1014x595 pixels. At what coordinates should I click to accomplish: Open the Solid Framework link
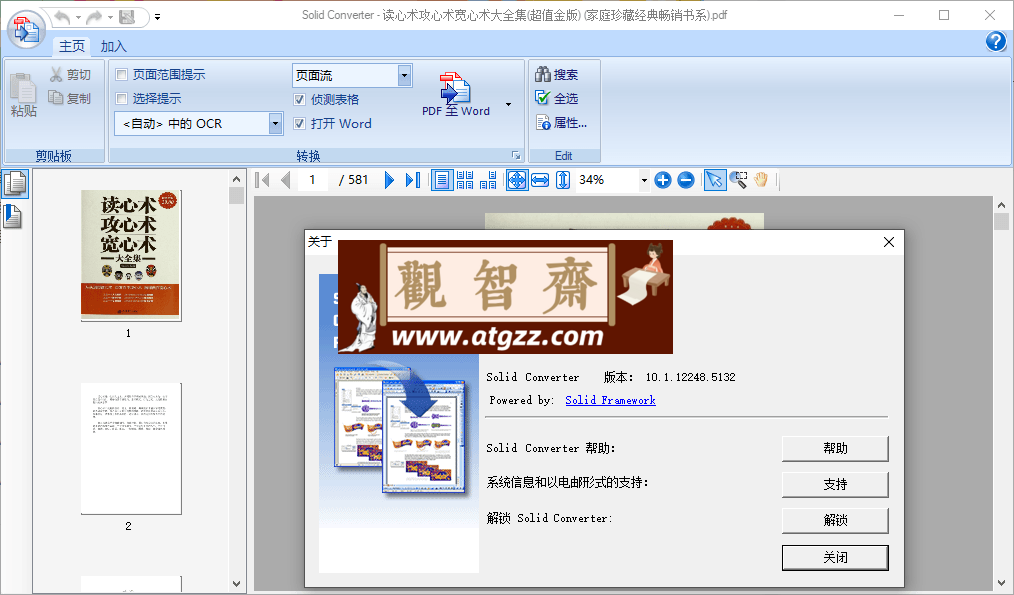[610, 400]
